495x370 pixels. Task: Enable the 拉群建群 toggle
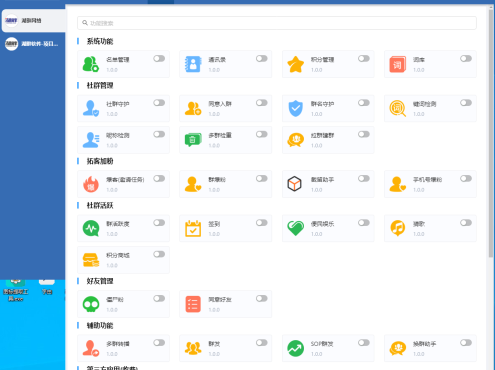click(364, 134)
